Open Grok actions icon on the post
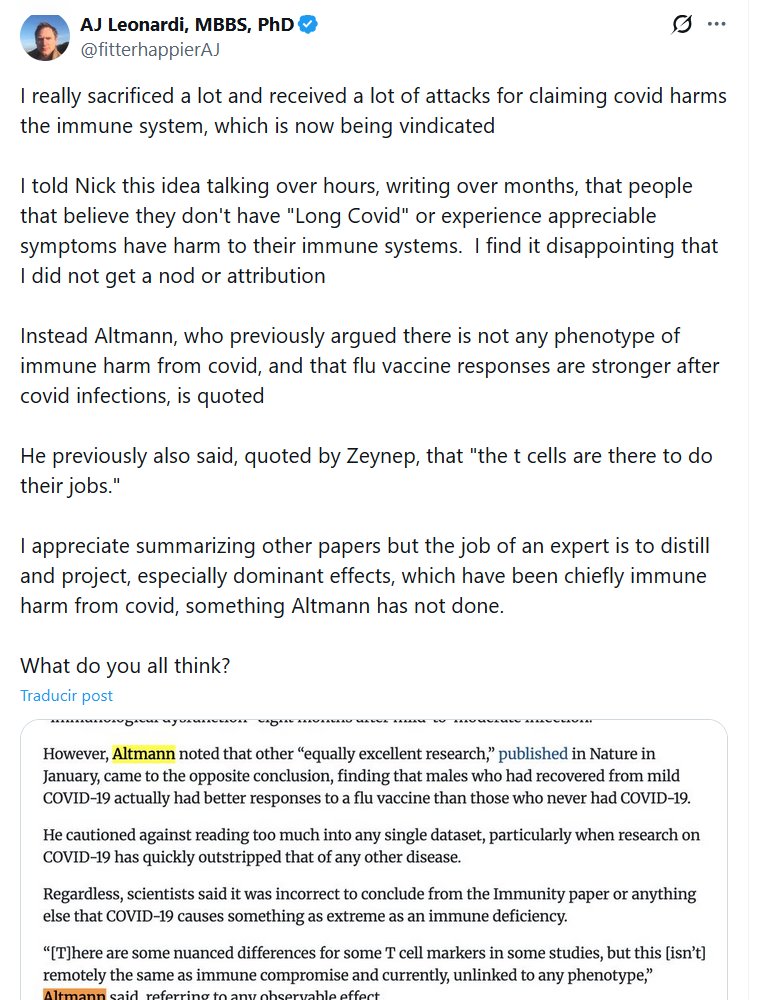 [x=681, y=24]
